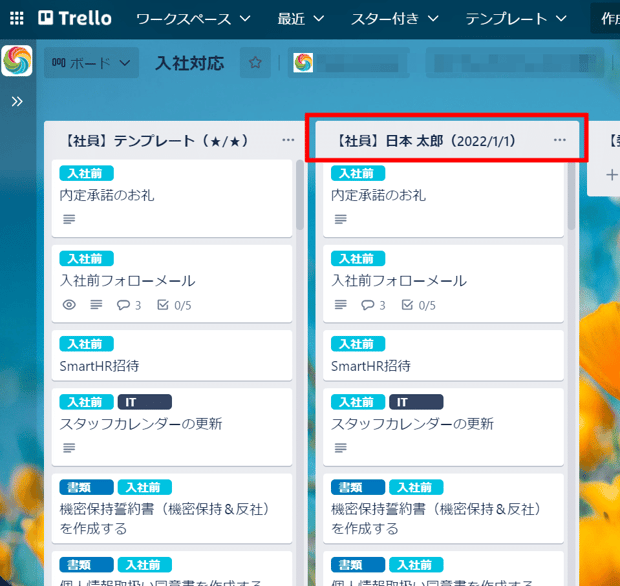Open the workspace avatar icon in sidebar
The width and height of the screenshot is (620, 586).
17,60
